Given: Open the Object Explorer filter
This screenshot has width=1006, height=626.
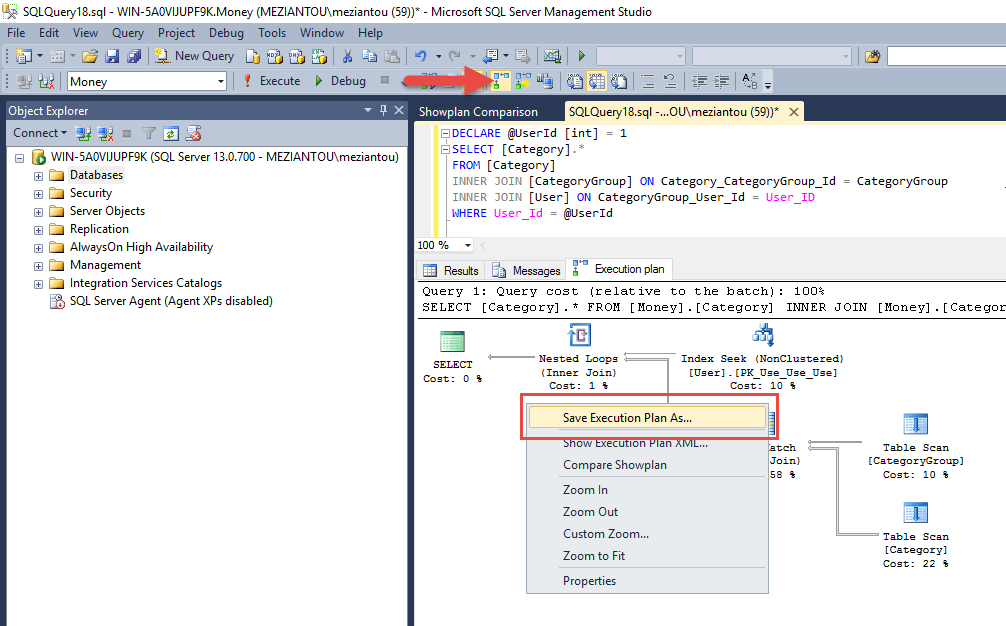Looking at the screenshot, I should pos(148,133).
